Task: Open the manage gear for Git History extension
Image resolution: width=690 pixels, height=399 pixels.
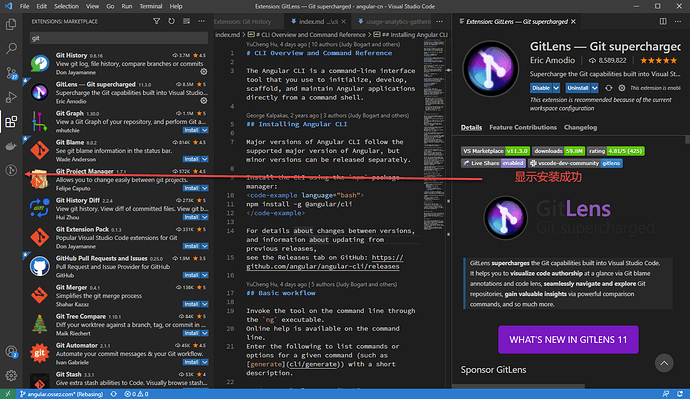Action: [204, 72]
